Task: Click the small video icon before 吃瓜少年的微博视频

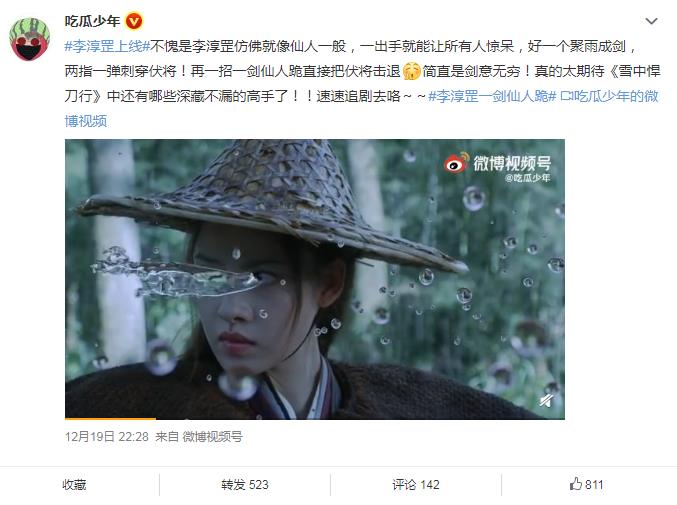Action: [566, 96]
